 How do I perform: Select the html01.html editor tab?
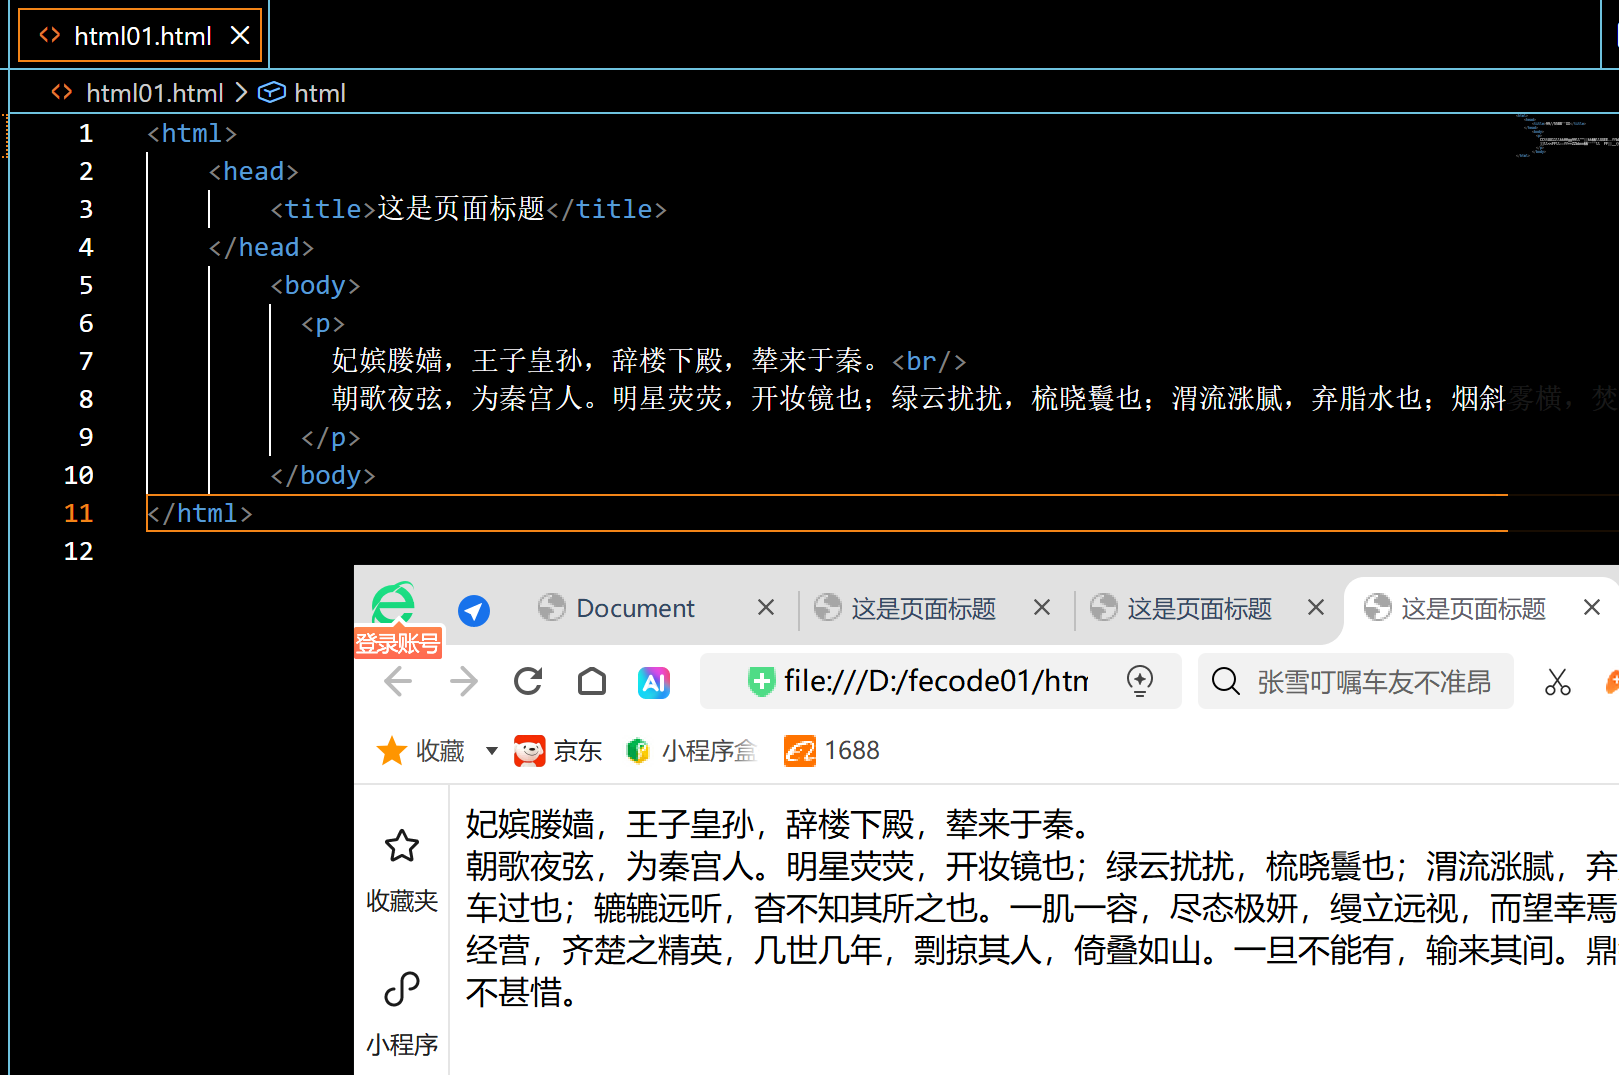[x=140, y=36]
